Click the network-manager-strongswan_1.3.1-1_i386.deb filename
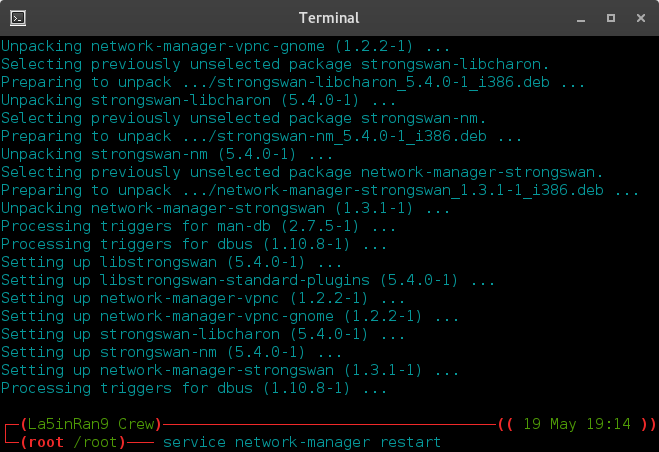The image size is (659, 452). click(410, 190)
